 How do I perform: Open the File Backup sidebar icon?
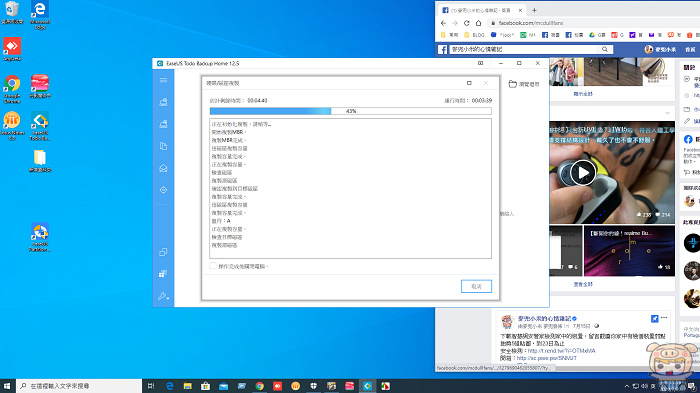pos(163,146)
